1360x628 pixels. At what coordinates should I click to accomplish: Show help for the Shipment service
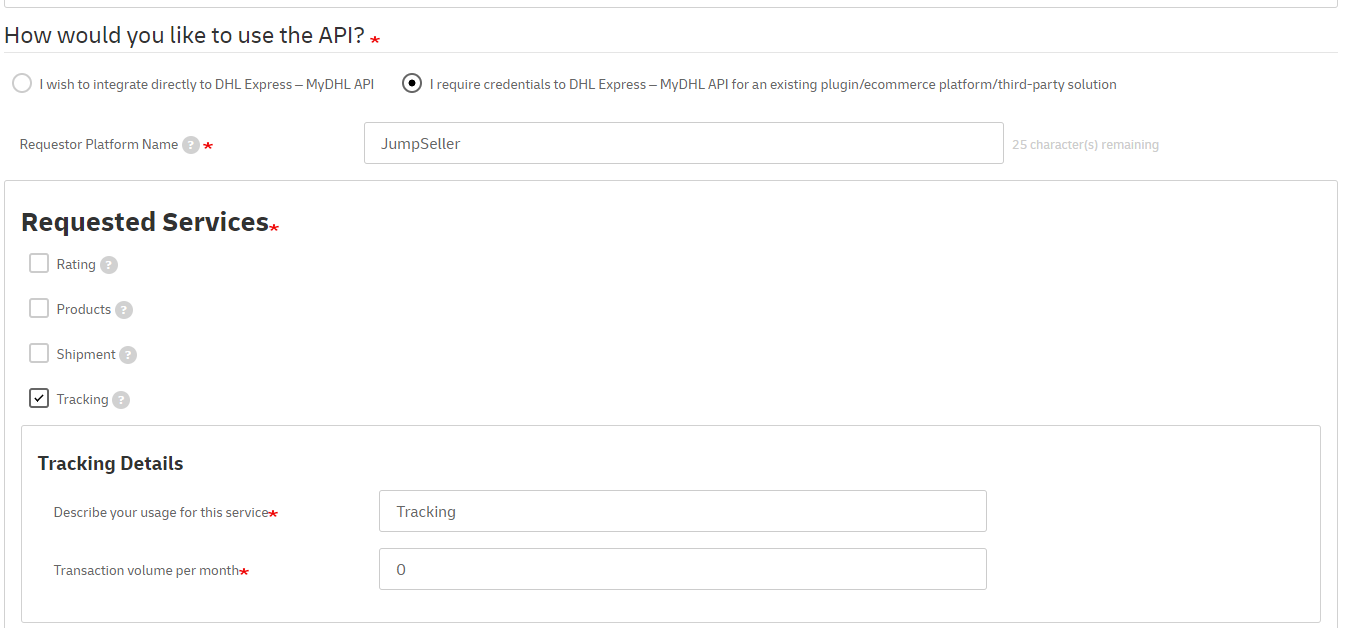128,355
